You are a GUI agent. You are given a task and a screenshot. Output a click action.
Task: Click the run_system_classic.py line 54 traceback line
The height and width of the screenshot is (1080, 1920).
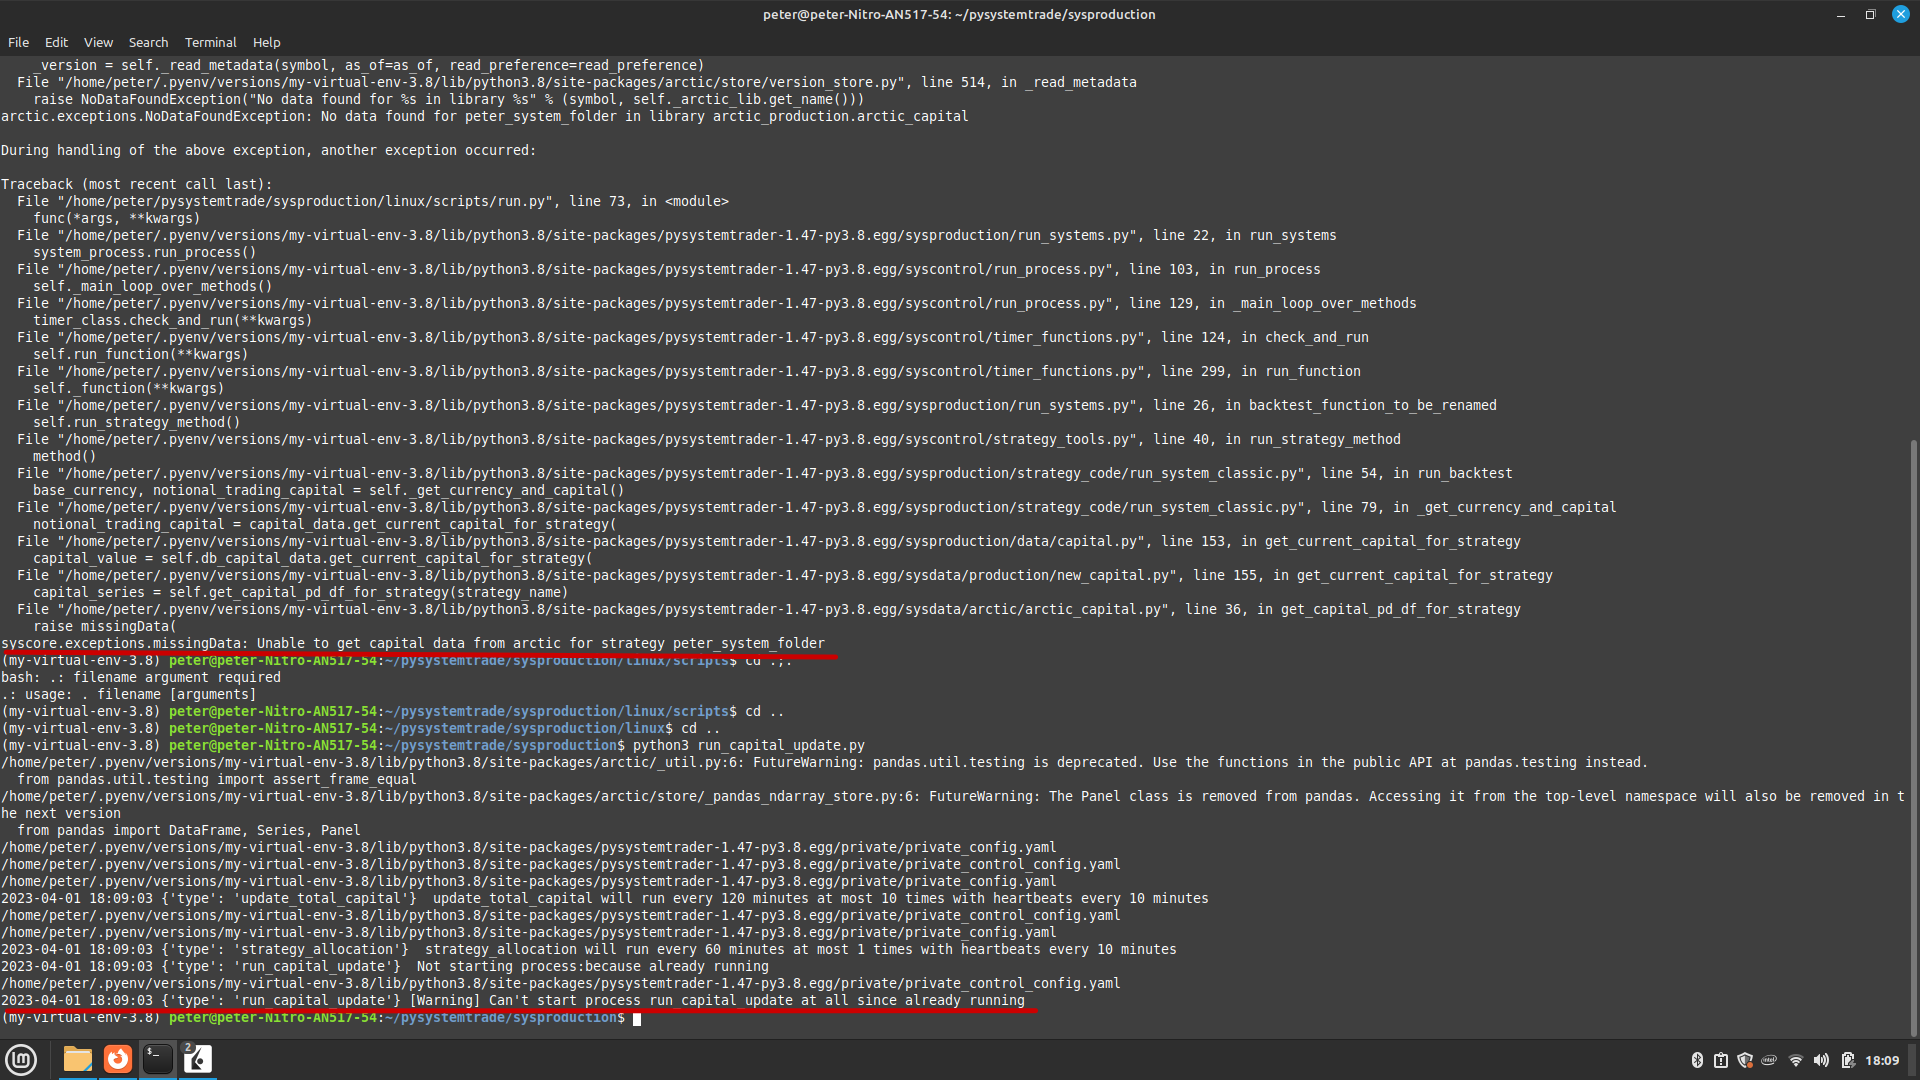[x=765, y=473]
